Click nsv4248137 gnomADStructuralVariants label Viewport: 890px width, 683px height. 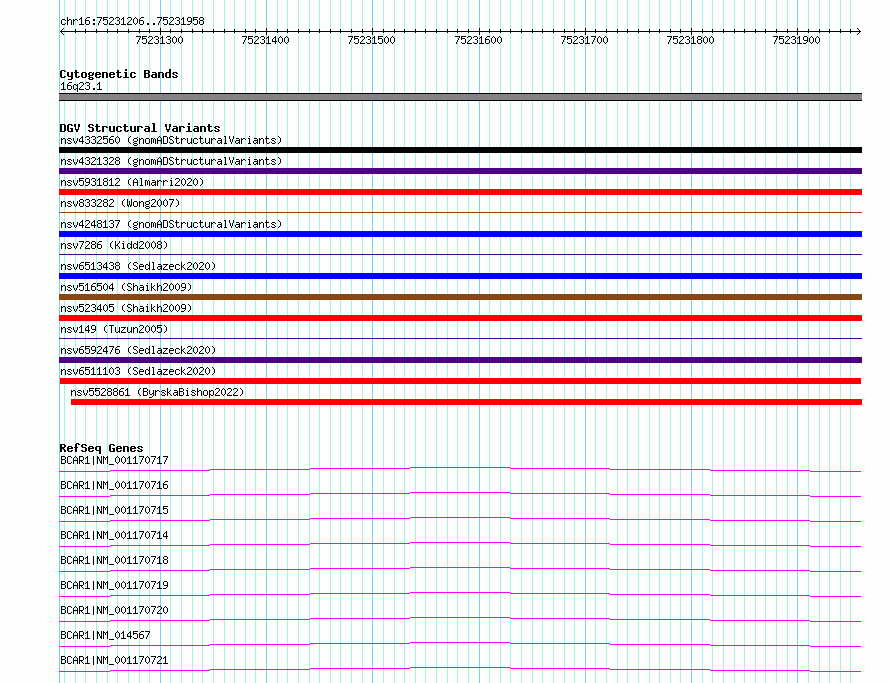click(x=171, y=224)
